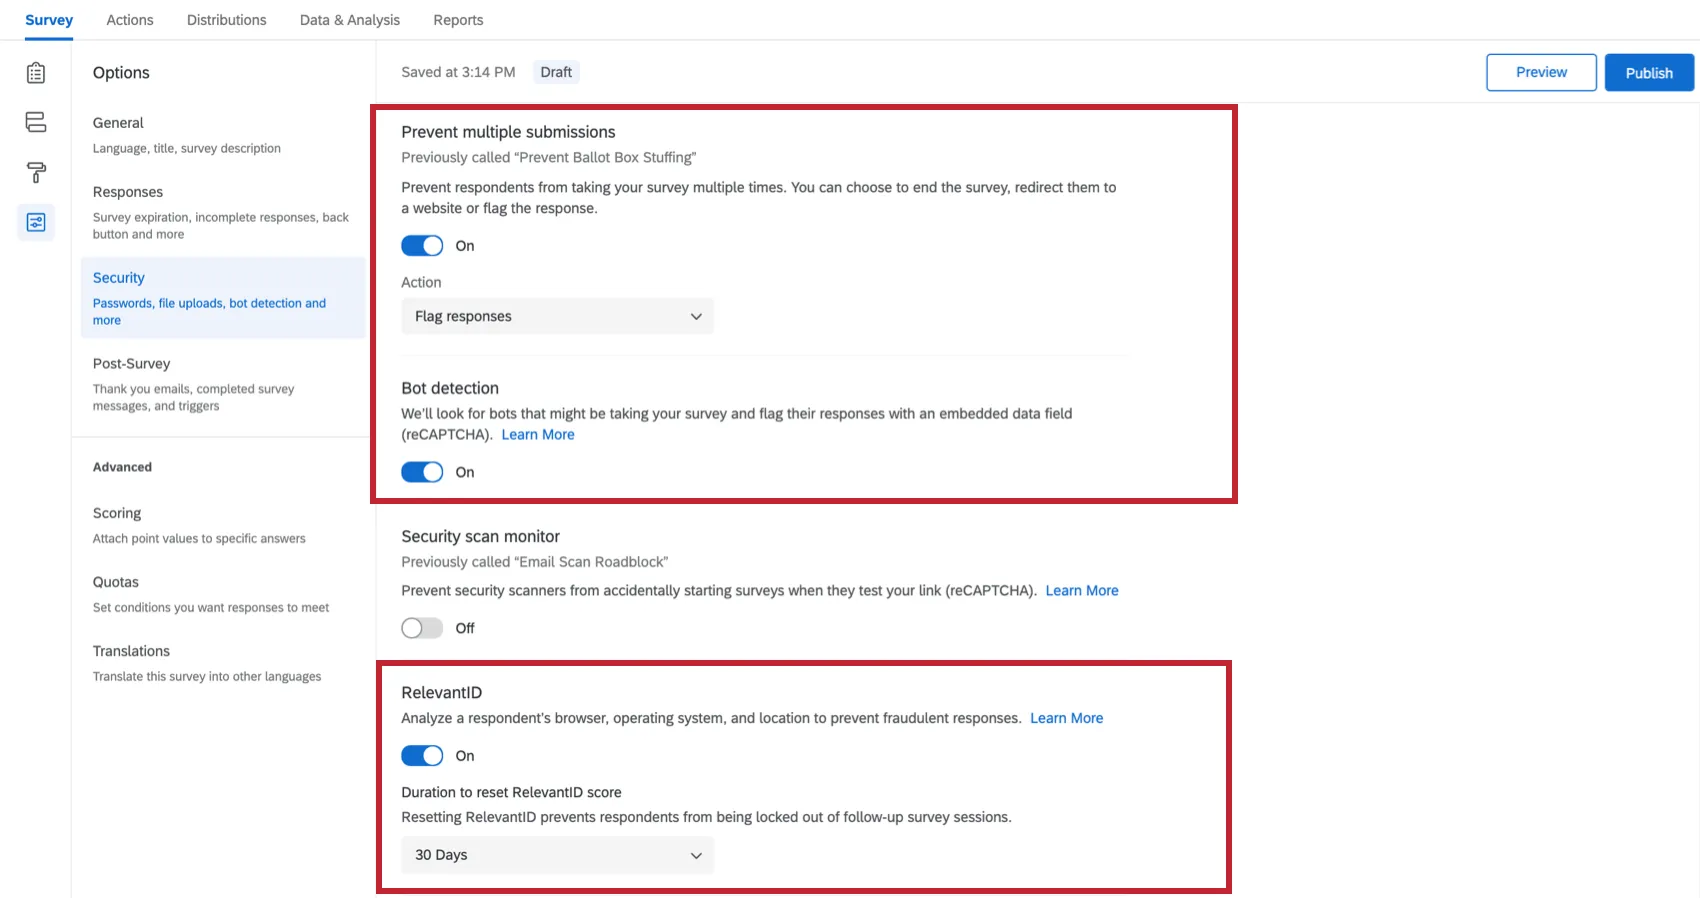The width and height of the screenshot is (1700, 898).
Task: Open the survey builder clipboard icon
Action: pyautogui.click(x=36, y=73)
